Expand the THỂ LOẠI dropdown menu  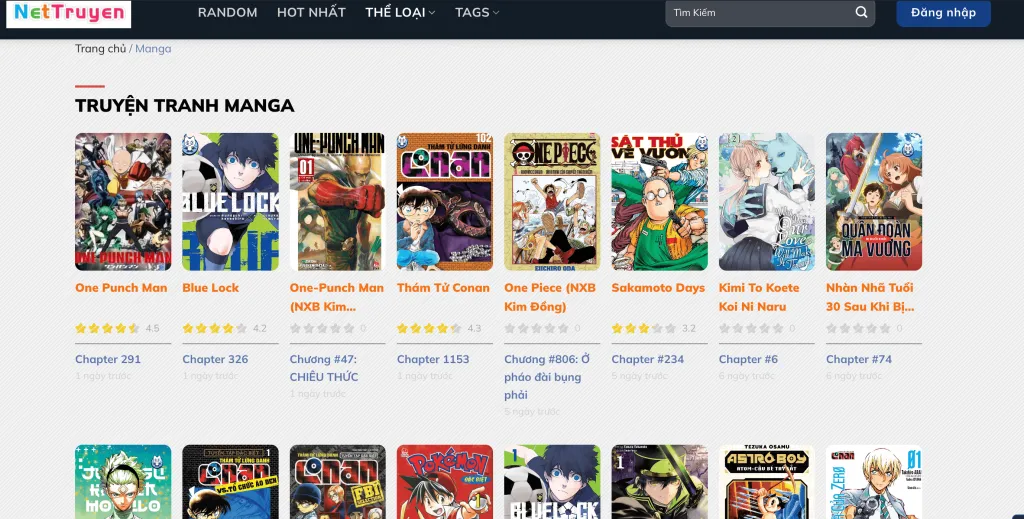400,12
